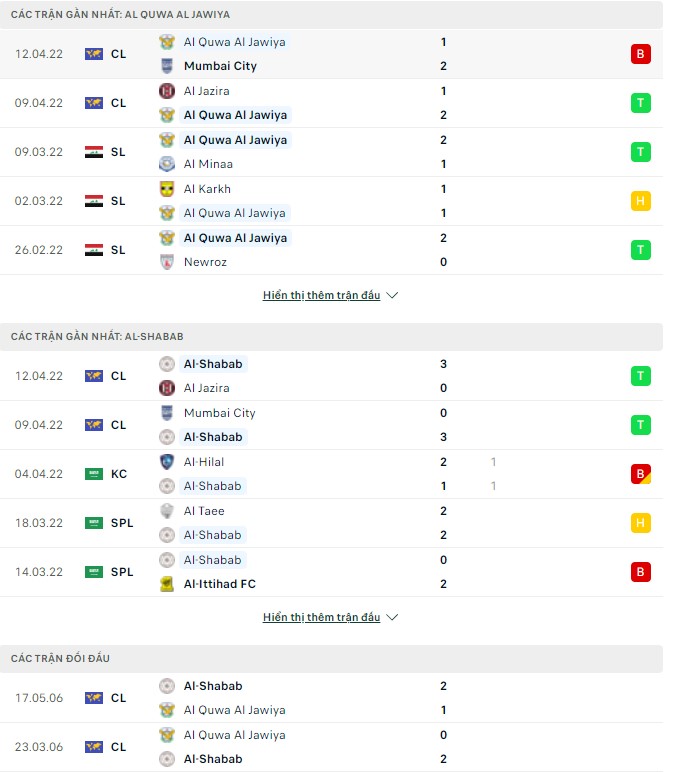This screenshot has width=675, height=772.
Task: Click the Al Jazira club logo
Action: (167, 91)
